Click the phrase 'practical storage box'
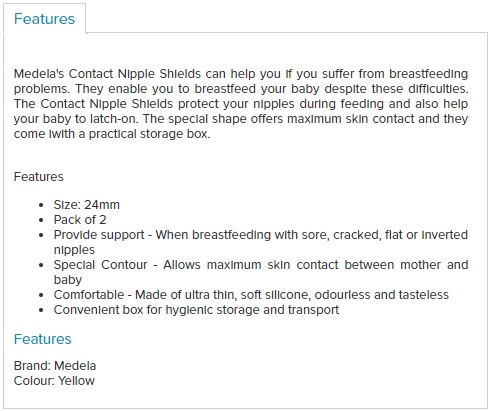This screenshot has width=491, height=411. [150, 134]
